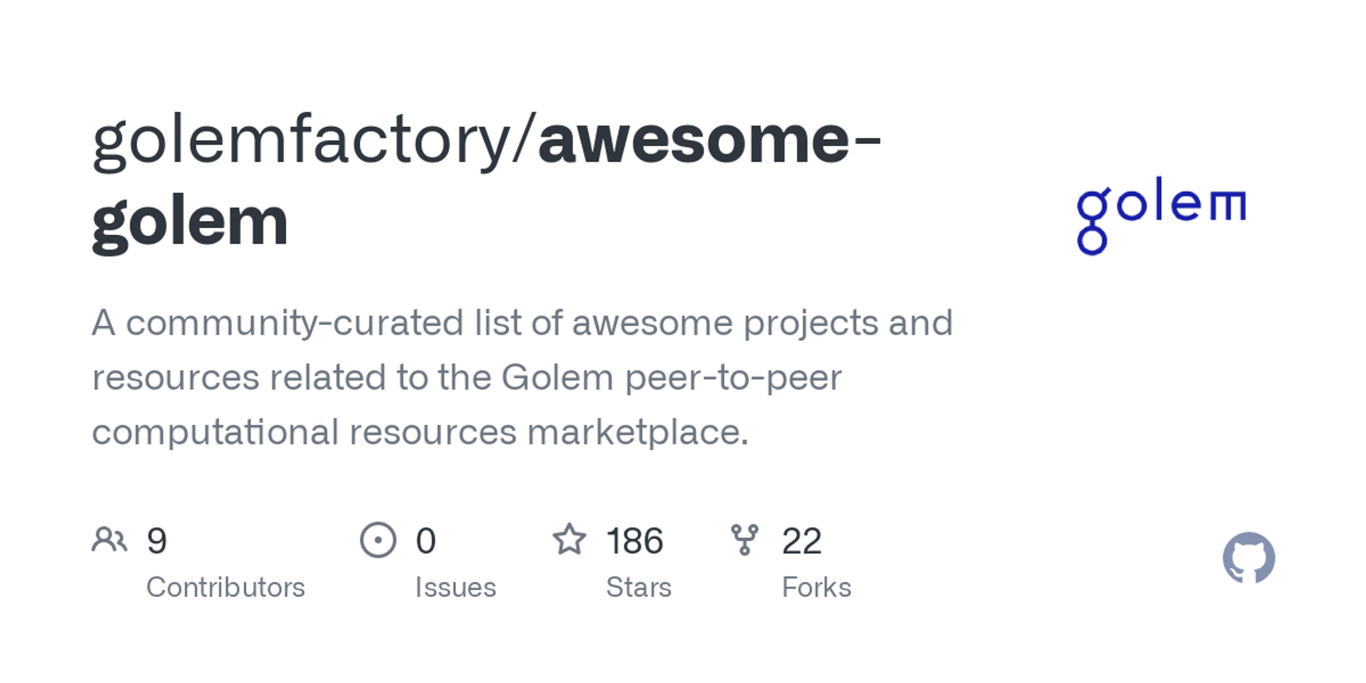Screen dimensions: 1366x683
Task: Click the blue golem logo
Action: 1160,215
